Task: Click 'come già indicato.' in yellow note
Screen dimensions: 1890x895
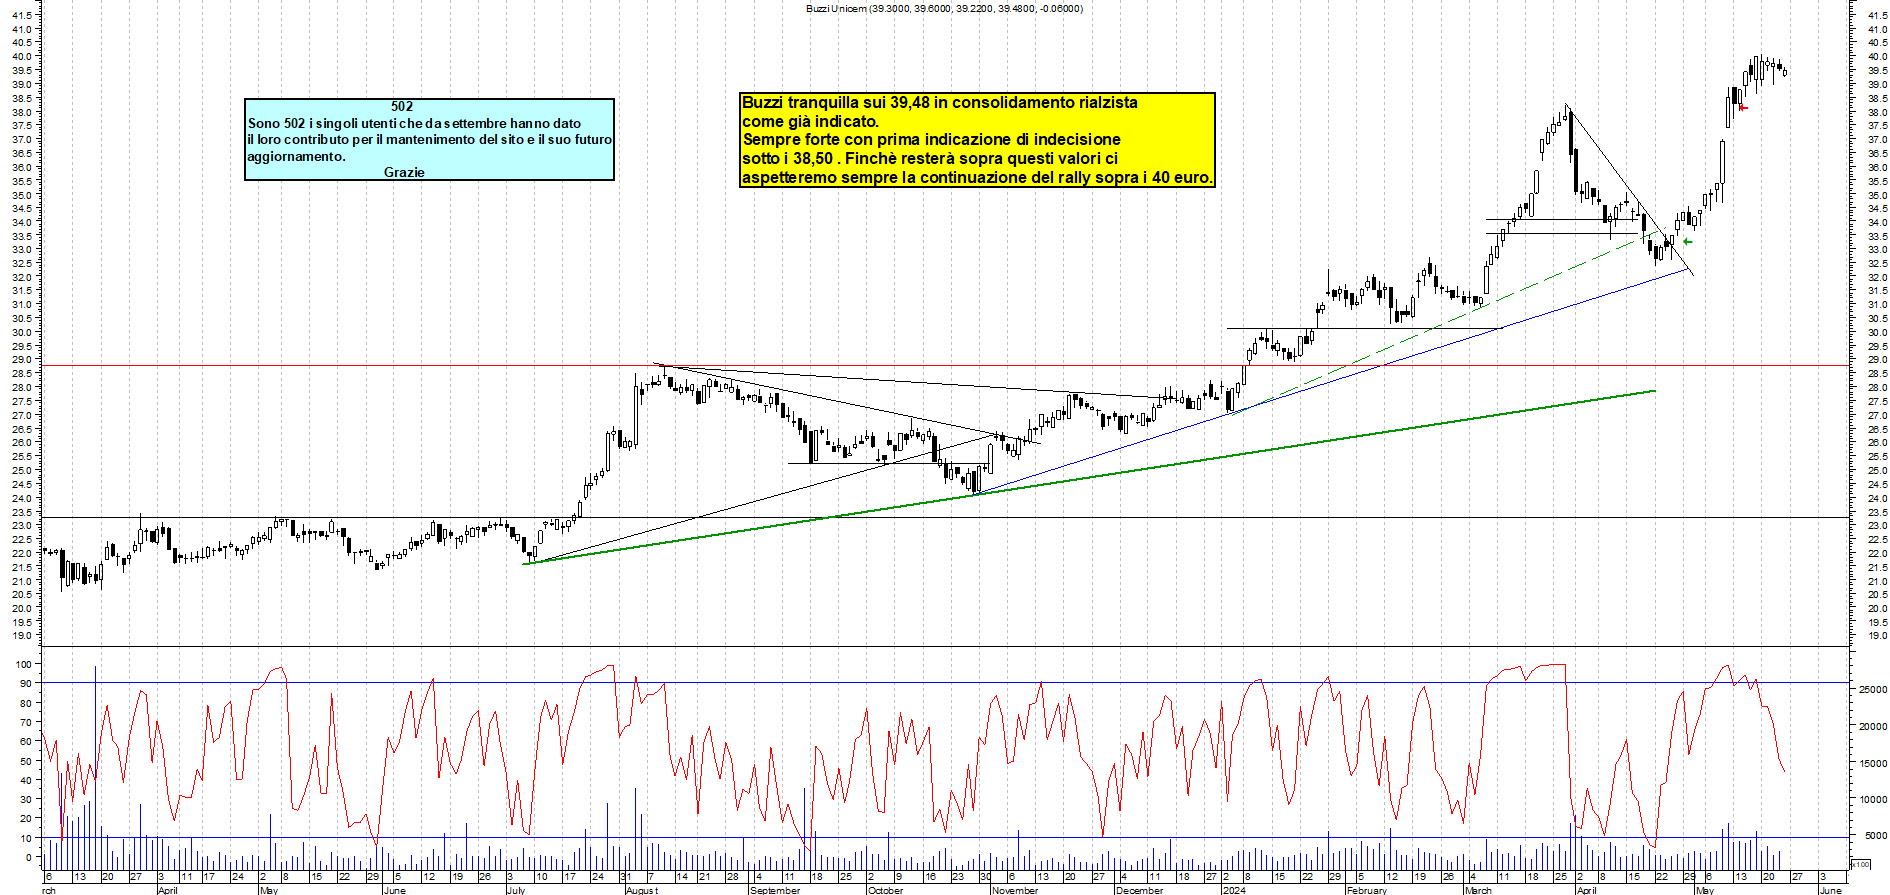Action: pyautogui.click(x=810, y=121)
